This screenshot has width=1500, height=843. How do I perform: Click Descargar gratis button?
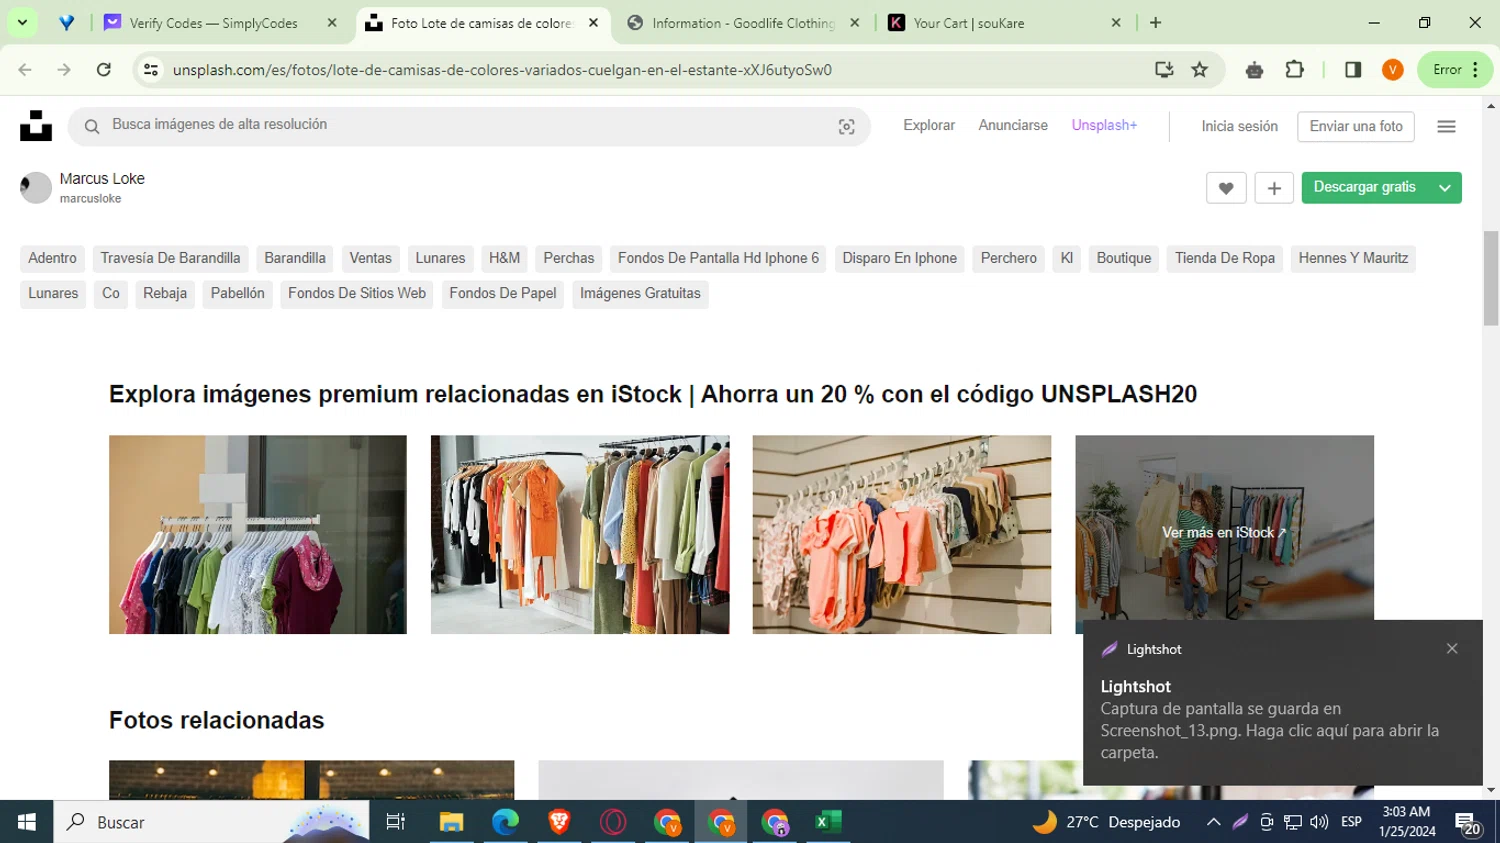pos(1364,188)
